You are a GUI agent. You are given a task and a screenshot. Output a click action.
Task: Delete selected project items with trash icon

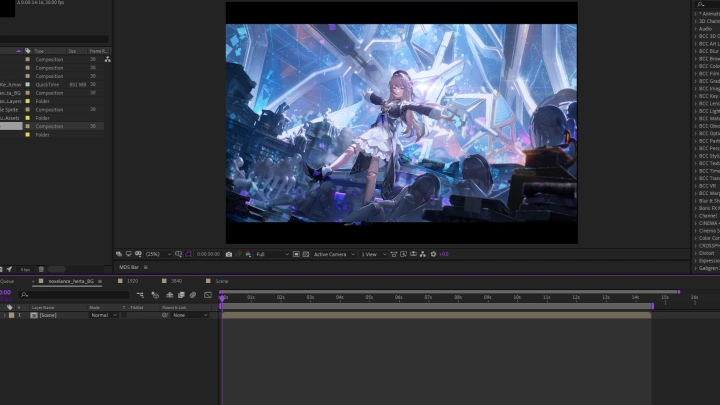tap(41, 270)
